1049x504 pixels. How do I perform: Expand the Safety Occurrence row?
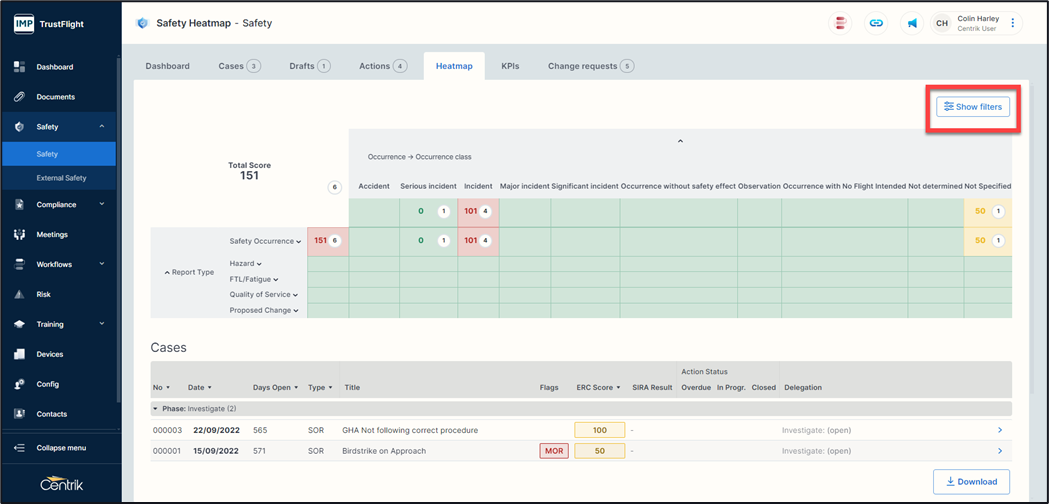click(x=265, y=241)
